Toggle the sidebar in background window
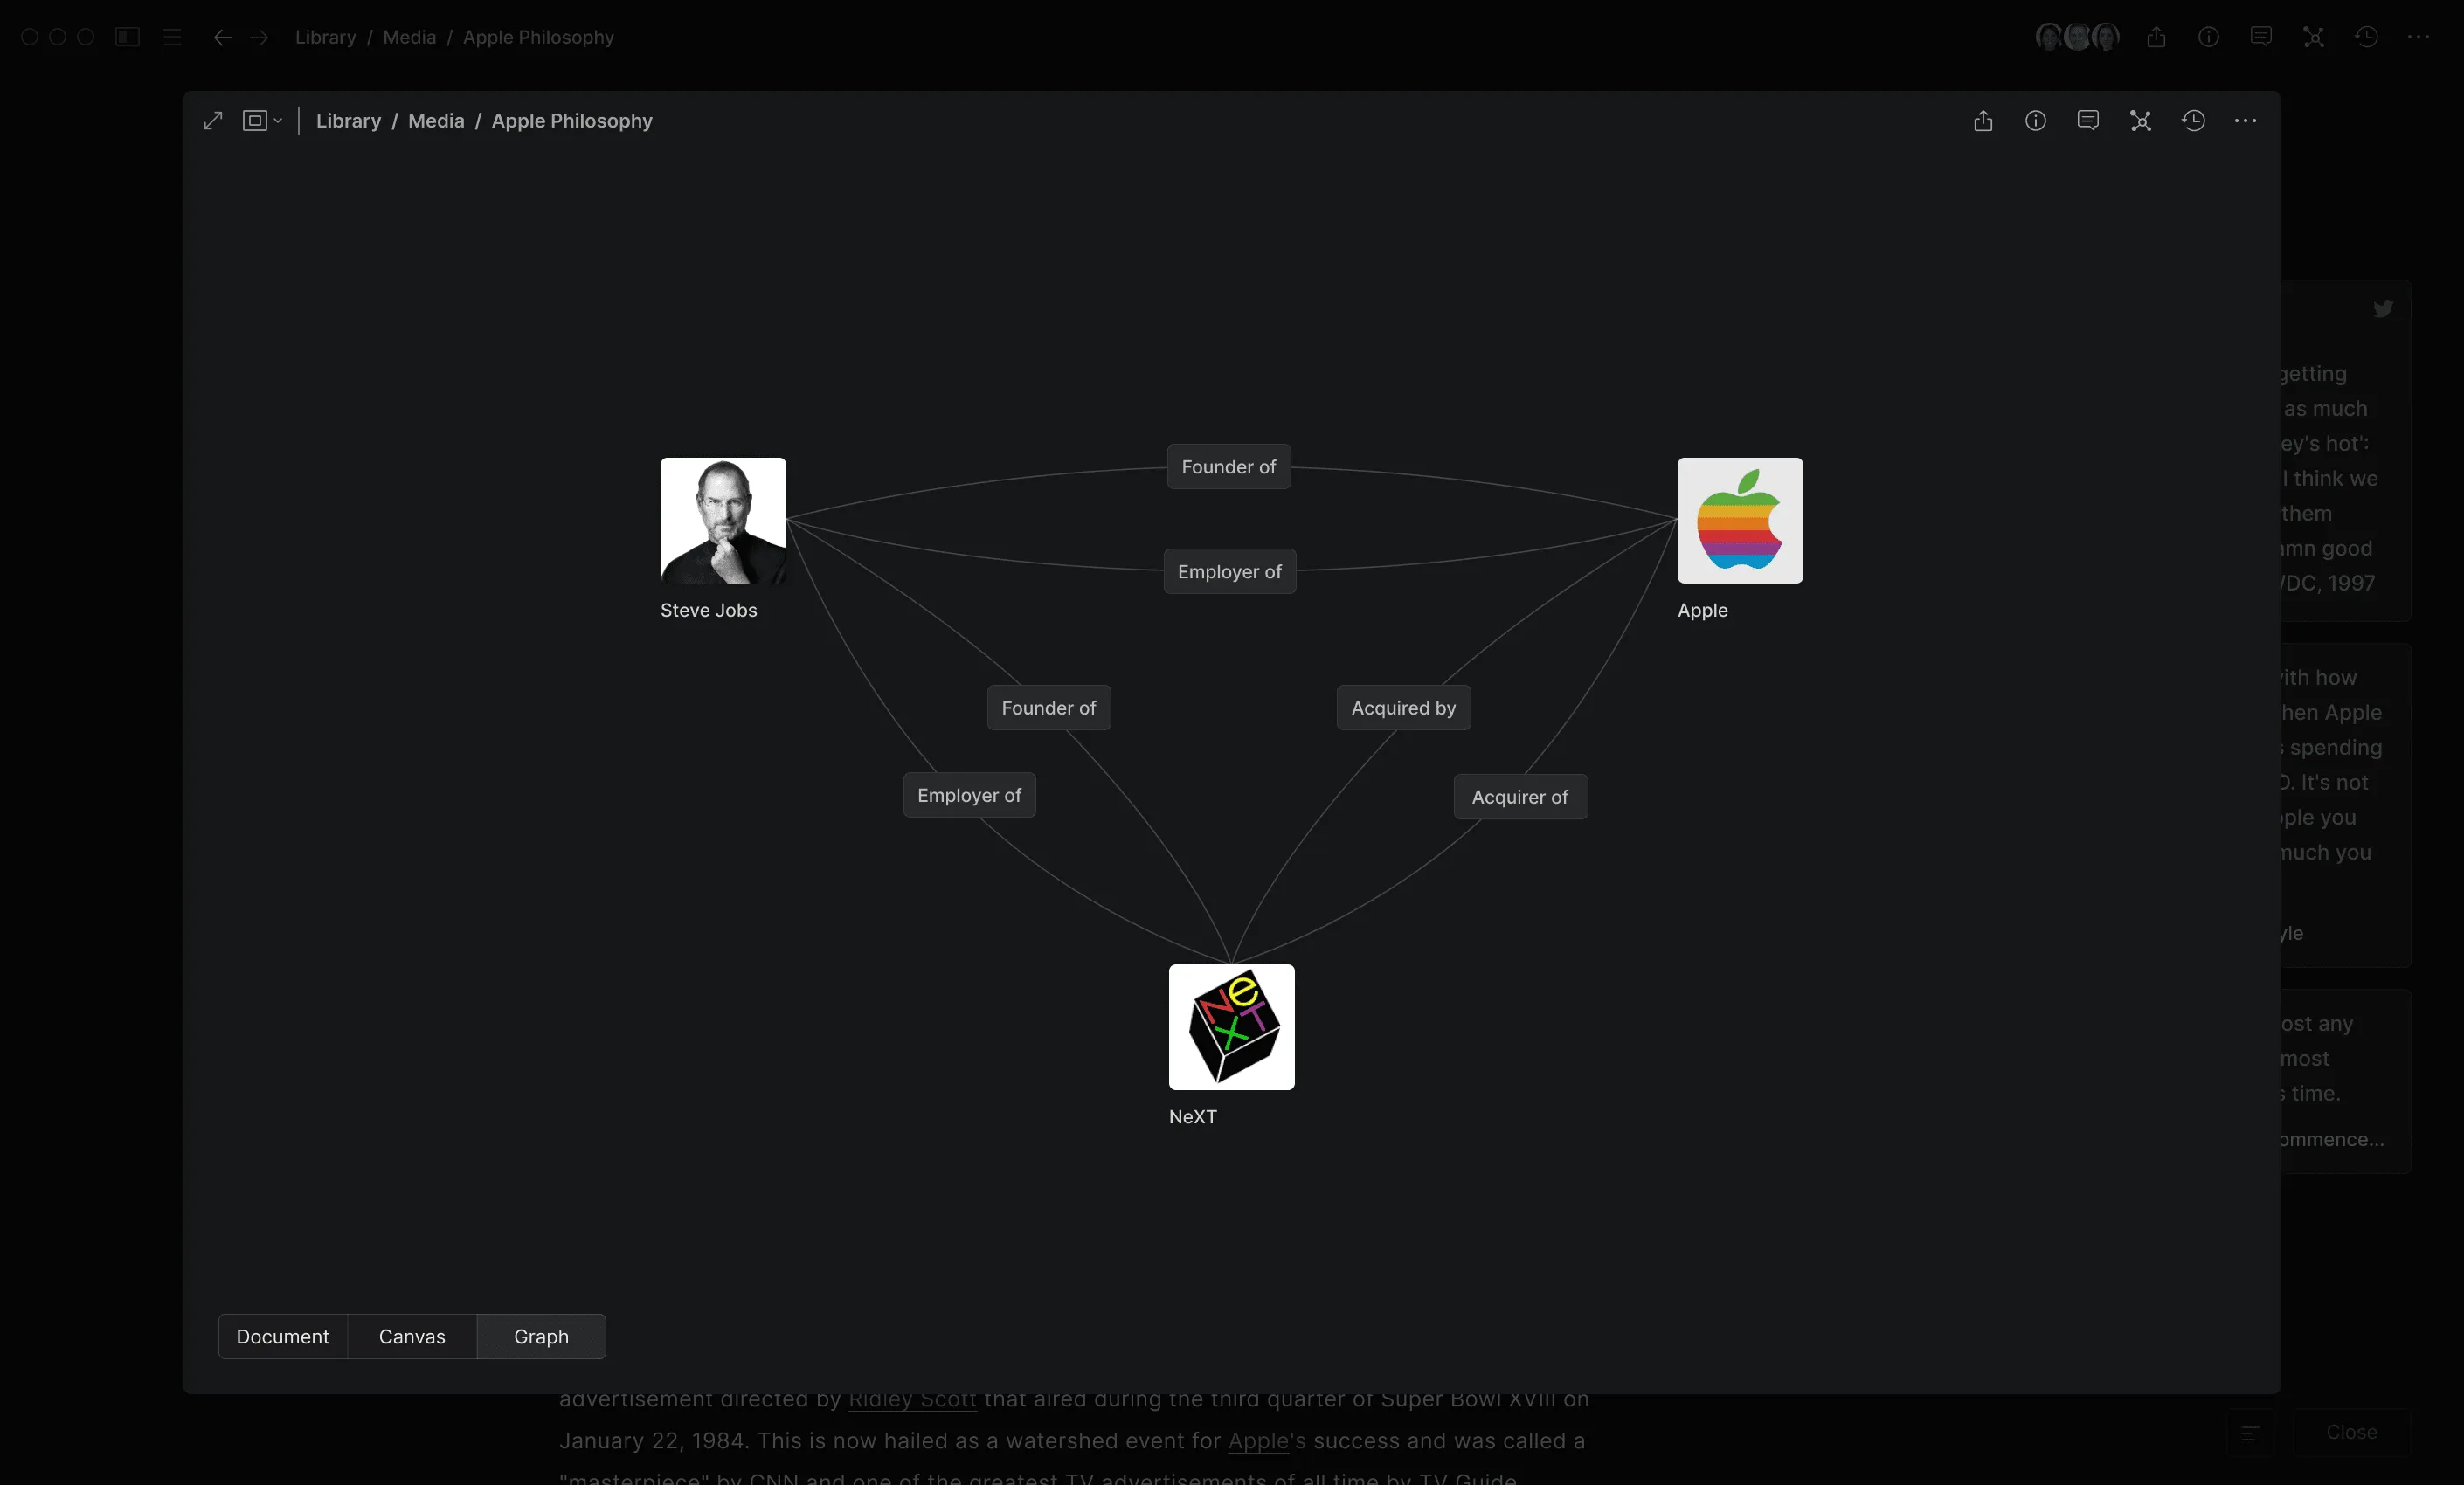 pyautogui.click(x=127, y=37)
